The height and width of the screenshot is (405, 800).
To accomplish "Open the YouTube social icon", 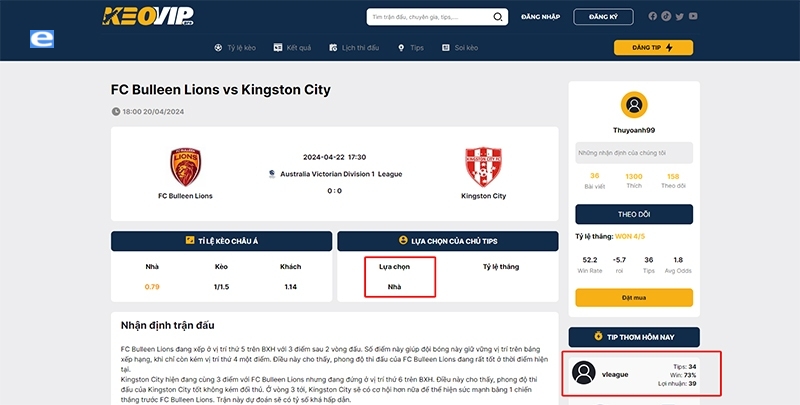I will (692, 17).
